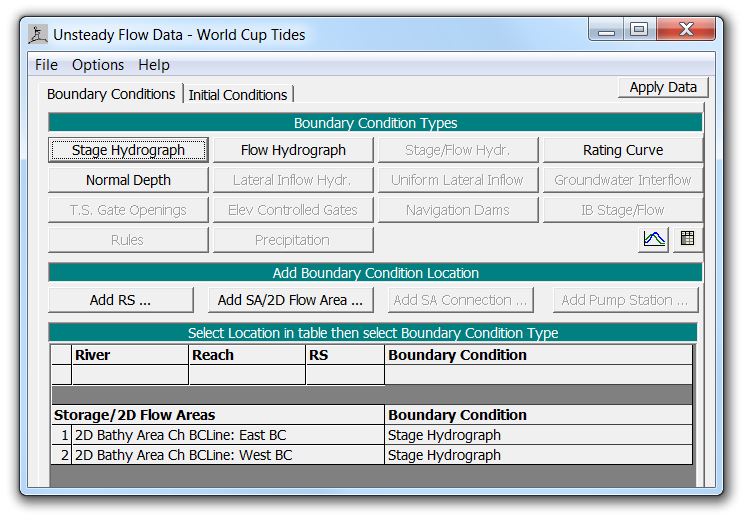747x523 pixels.
Task: Switch to Initial Conditions tab
Action: click(238, 95)
